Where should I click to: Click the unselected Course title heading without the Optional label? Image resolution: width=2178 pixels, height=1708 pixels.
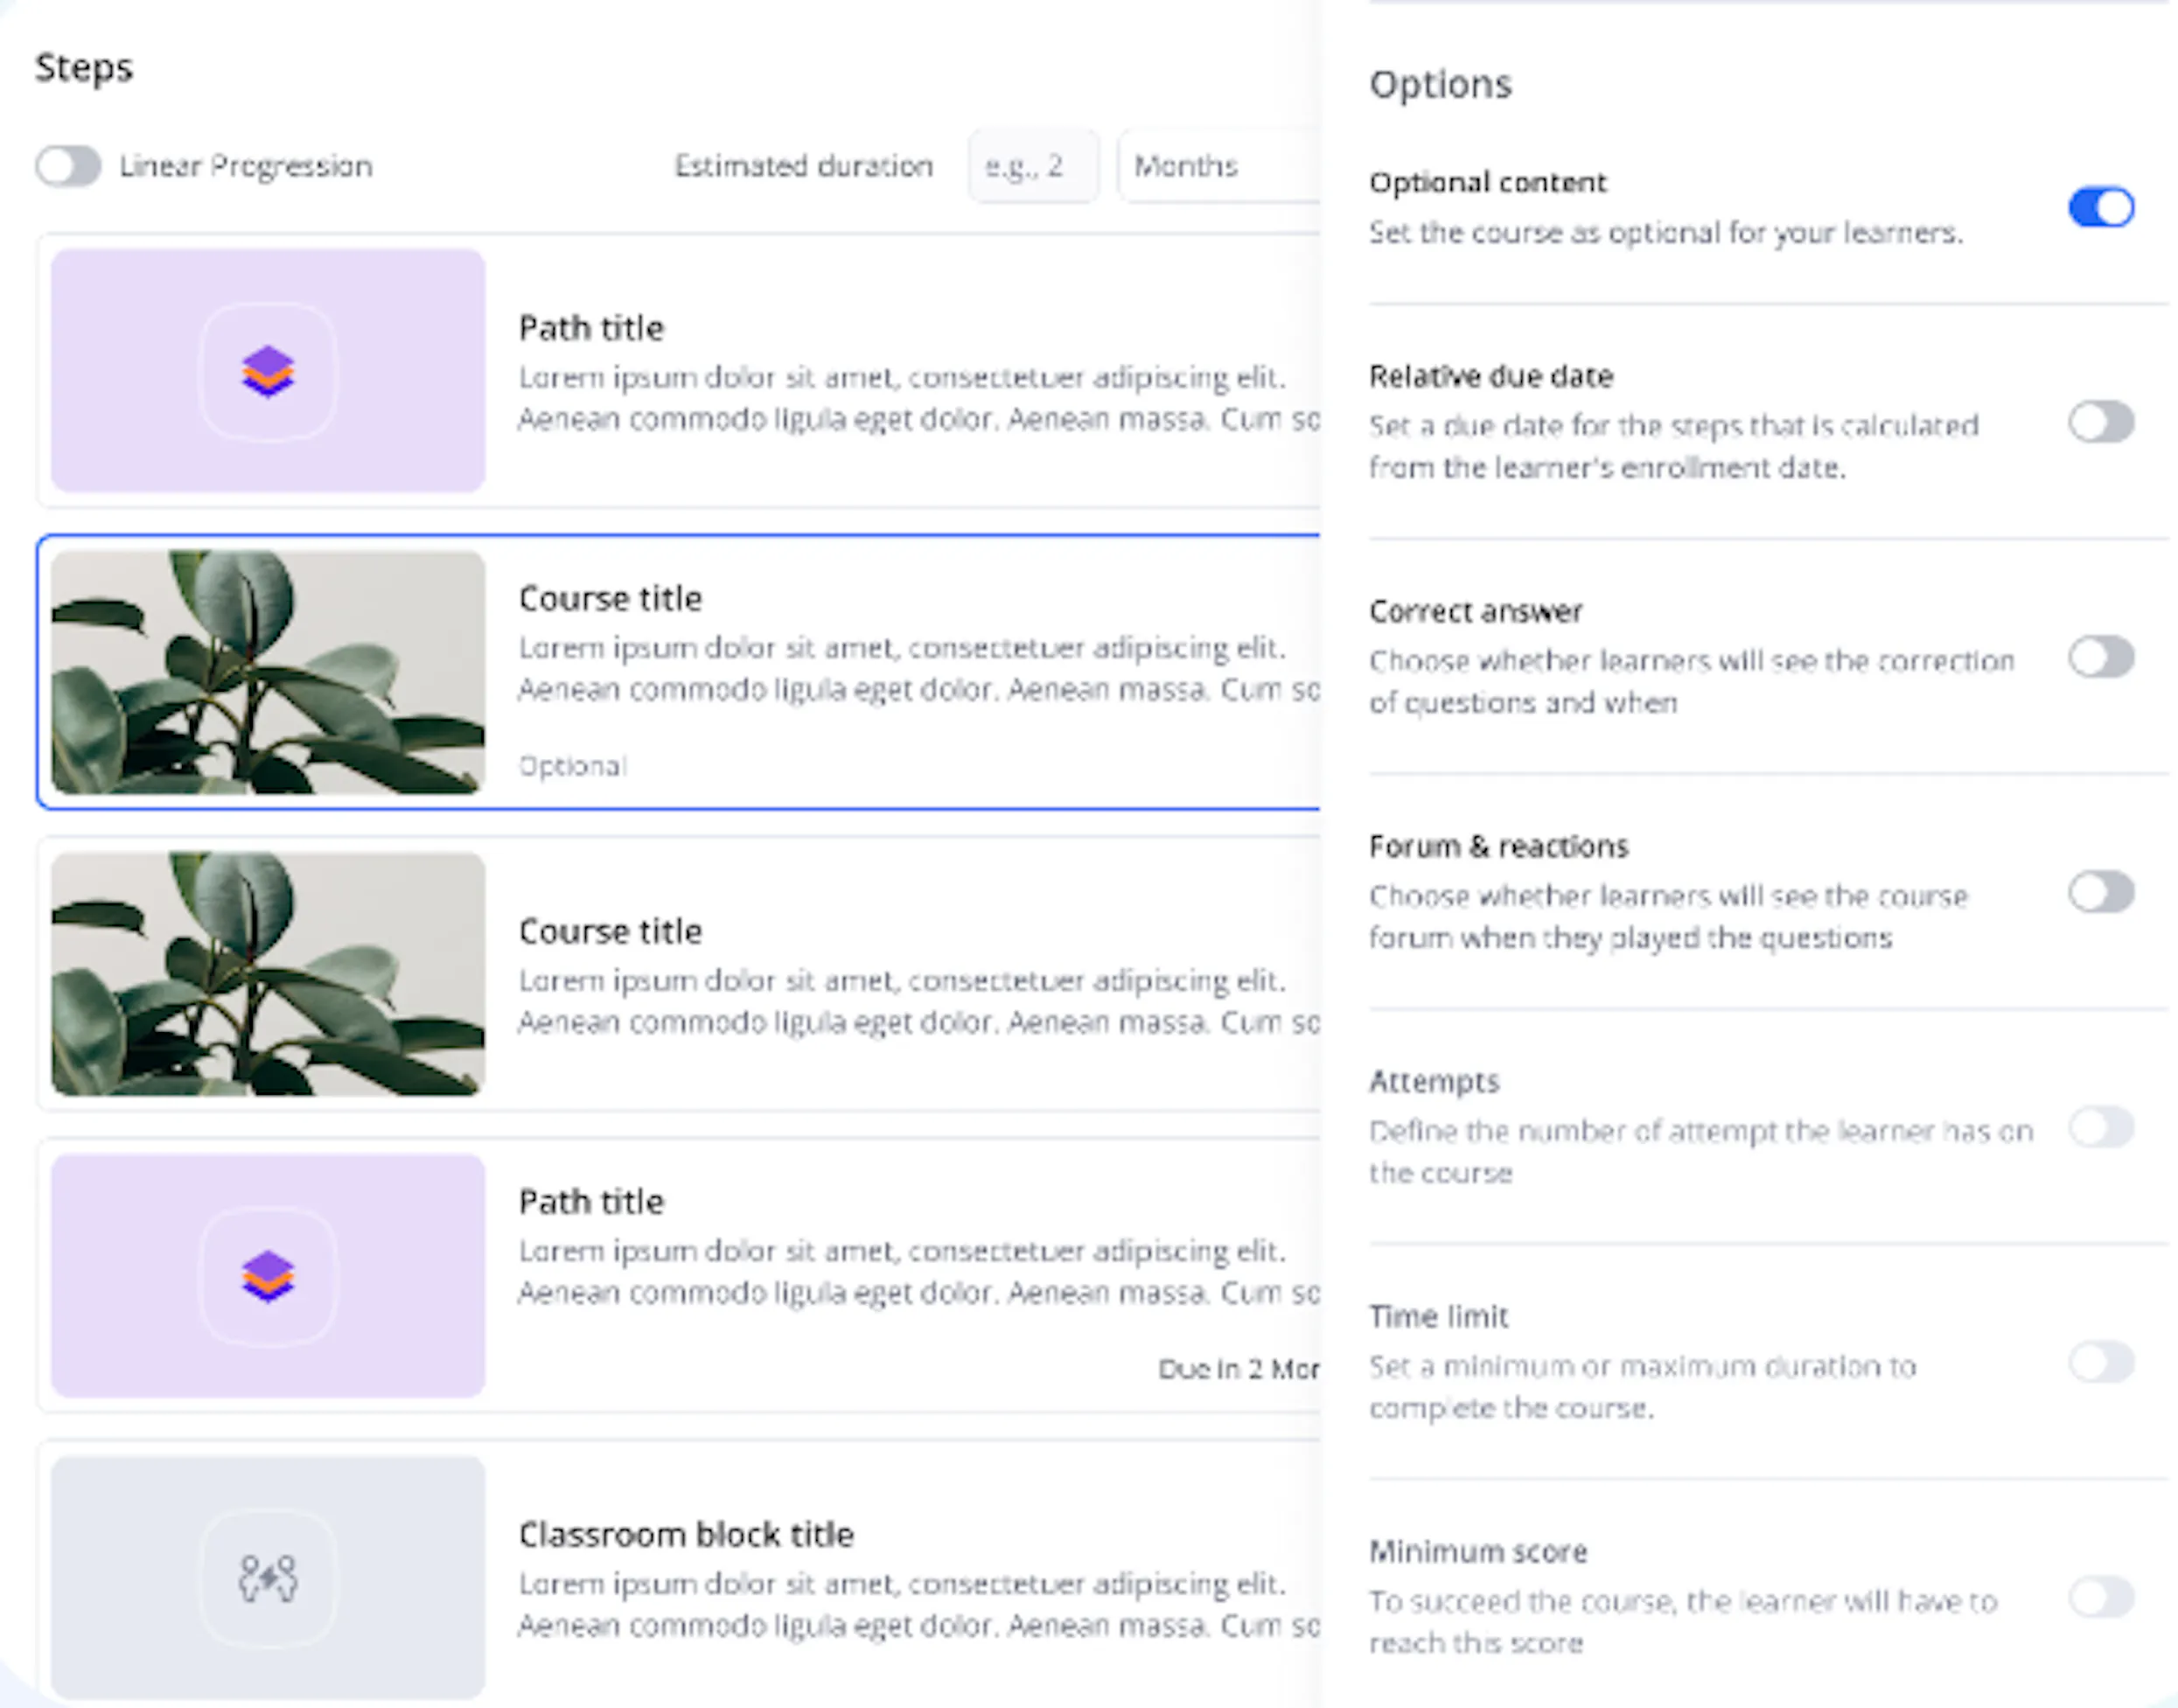[610, 931]
